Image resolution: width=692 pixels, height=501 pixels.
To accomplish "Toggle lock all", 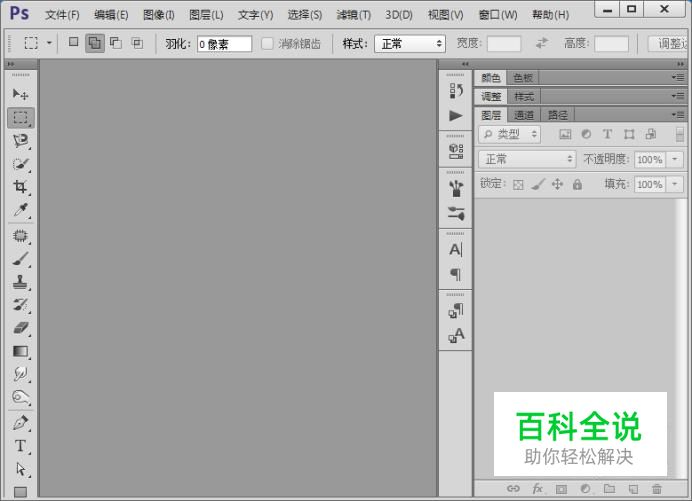I will point(577,184).
